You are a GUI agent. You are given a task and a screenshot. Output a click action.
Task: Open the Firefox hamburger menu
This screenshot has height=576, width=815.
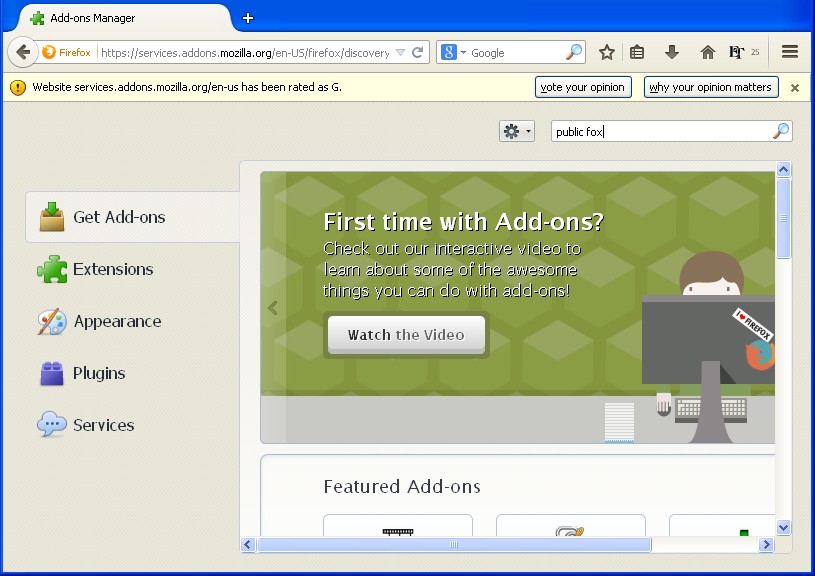[790, 51]
